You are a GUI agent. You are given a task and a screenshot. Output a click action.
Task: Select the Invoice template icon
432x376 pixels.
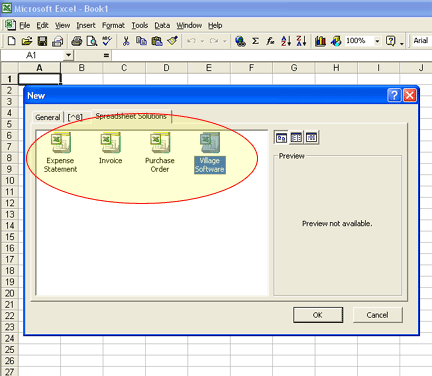[x=110, y=143]
